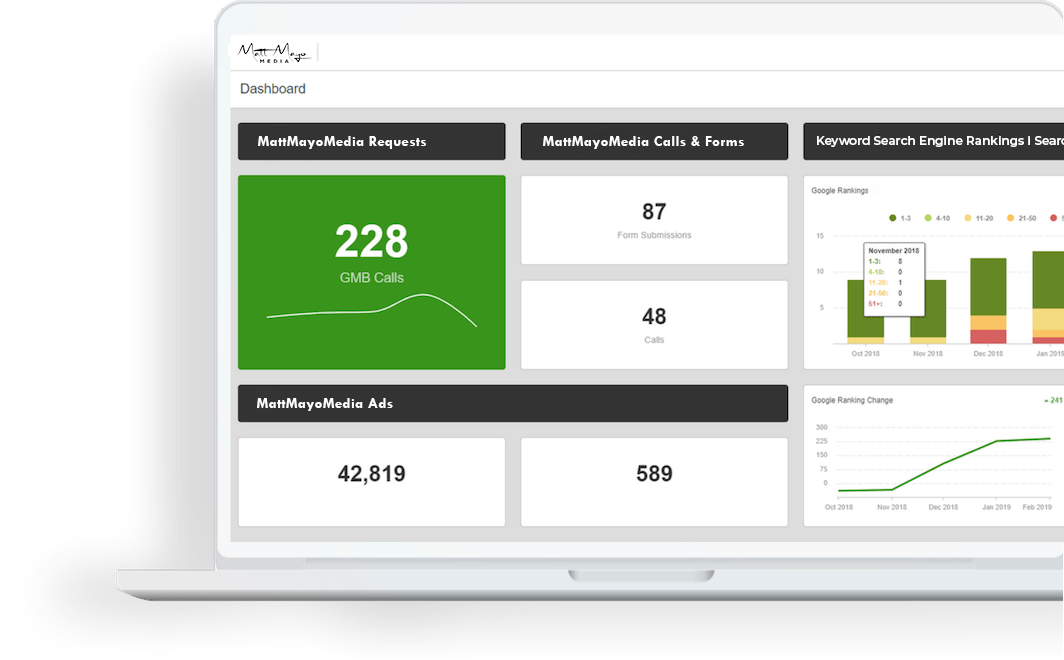This screenshot has height=660, width=1064.
Task: Click the Oct 2018 rankings bar
Action: click(x=865, y=308)
